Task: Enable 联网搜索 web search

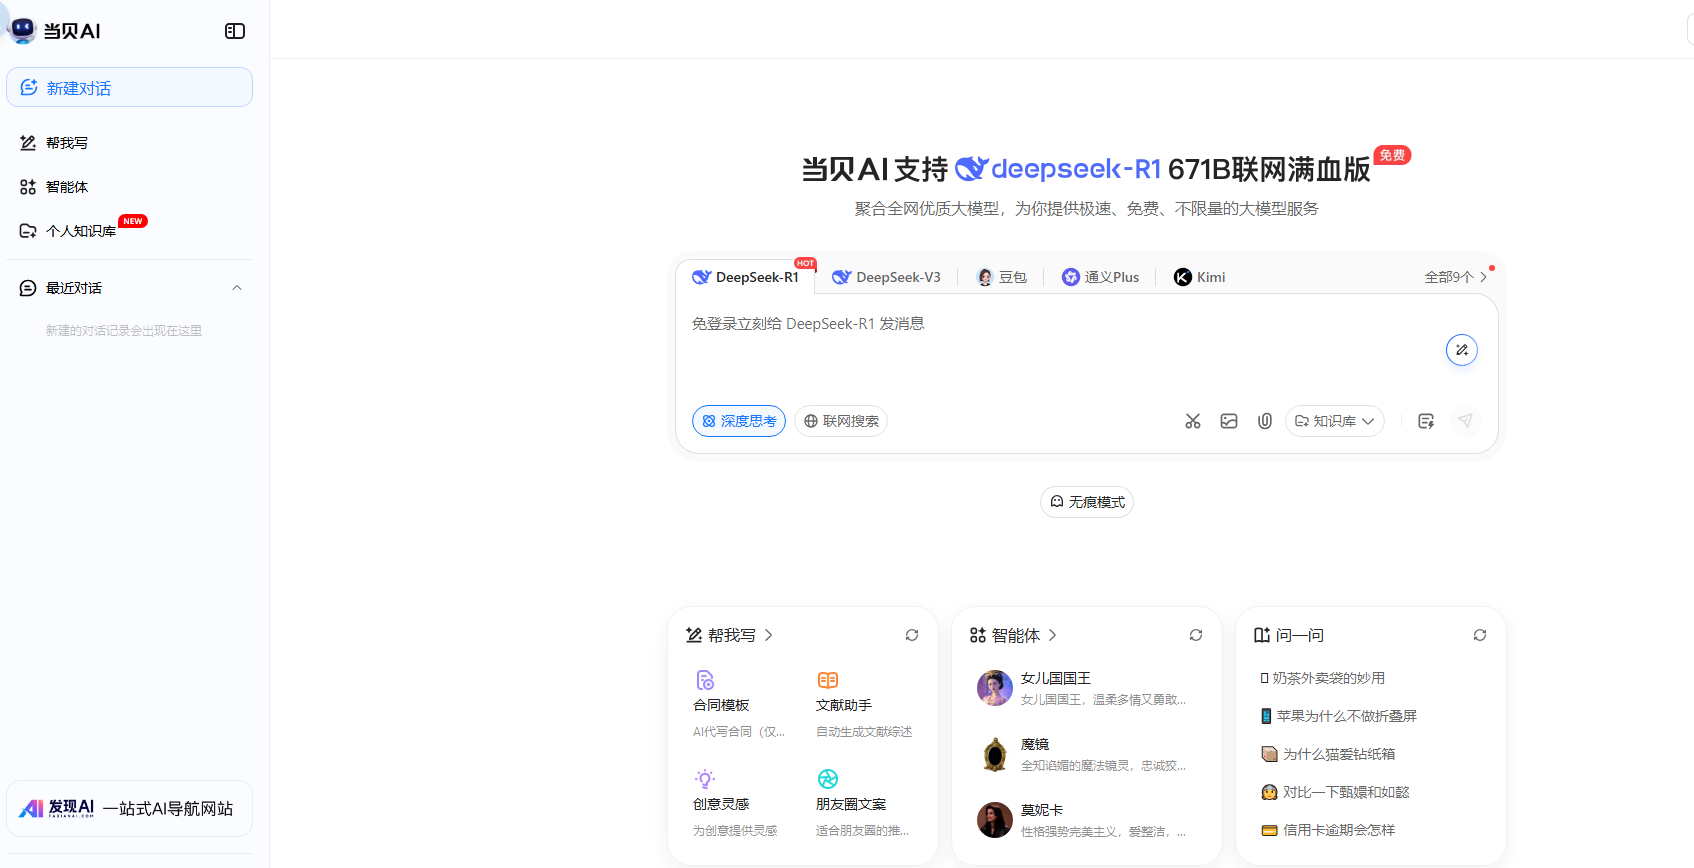Action: click(x=841, y=421)
